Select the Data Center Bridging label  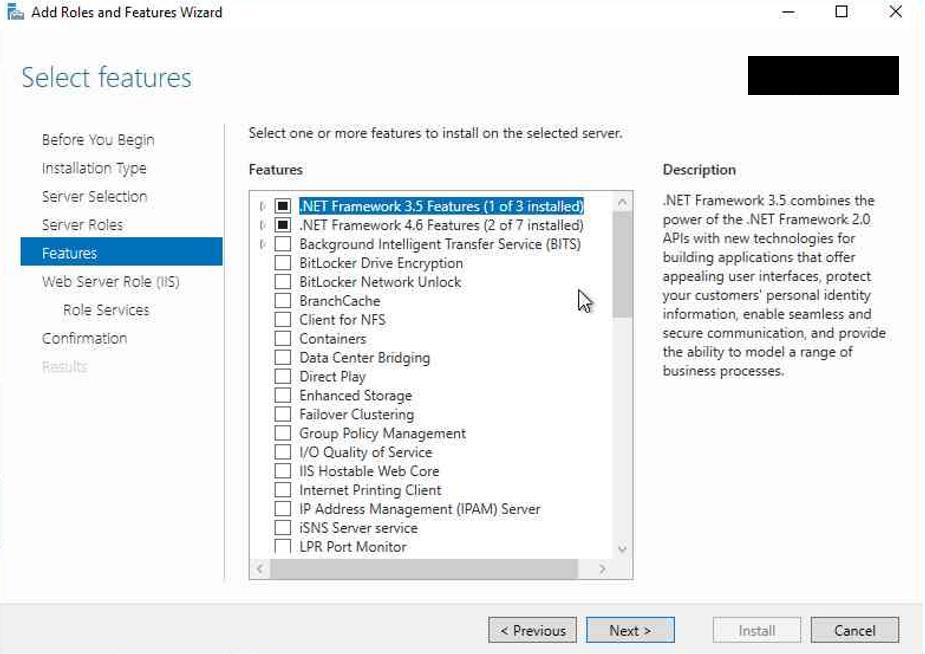click(x=365, y=357)
